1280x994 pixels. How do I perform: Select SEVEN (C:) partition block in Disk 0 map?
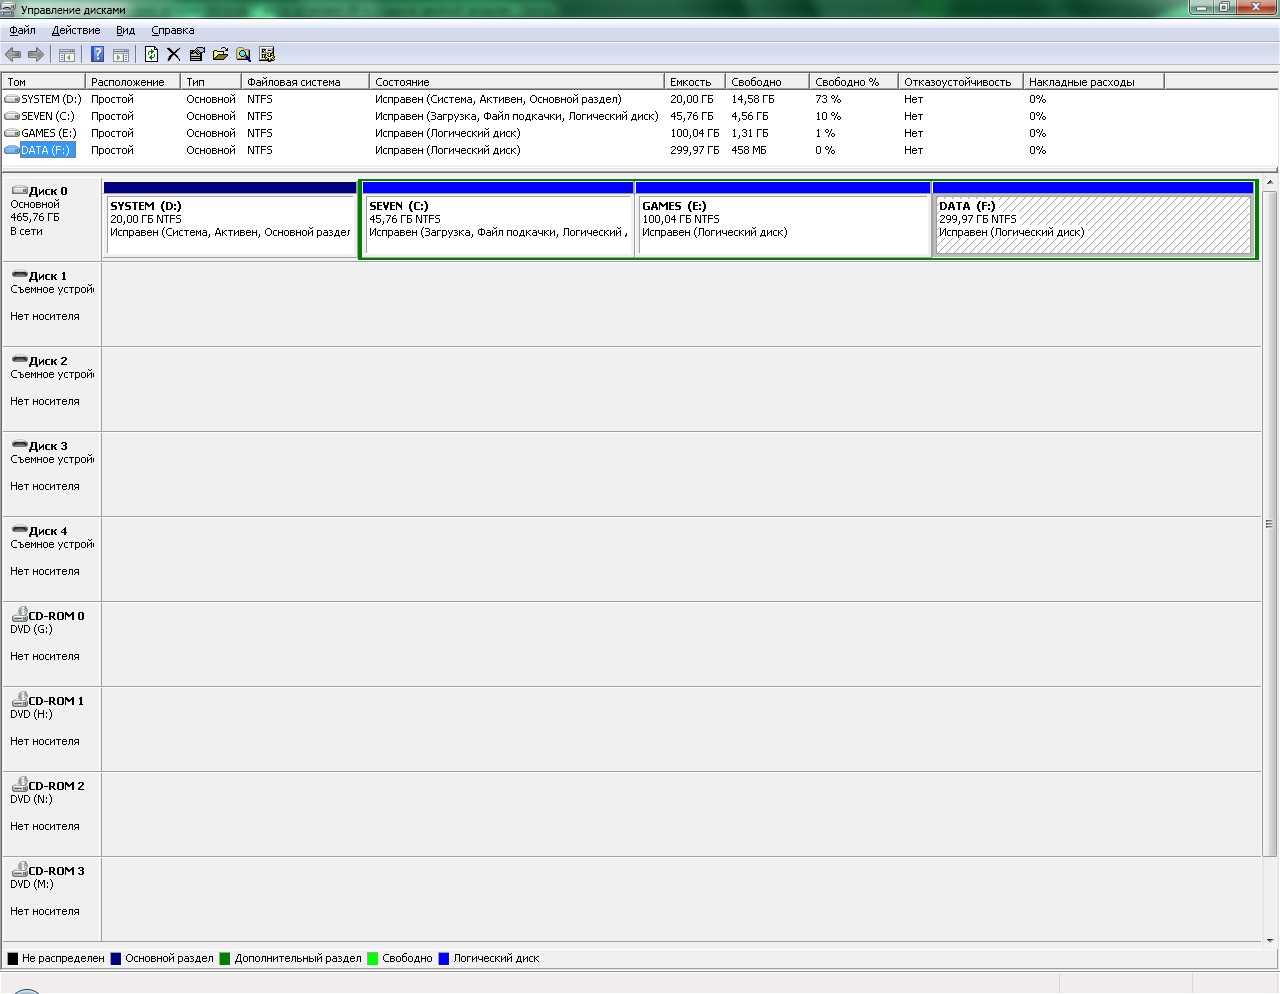[498, 219]
